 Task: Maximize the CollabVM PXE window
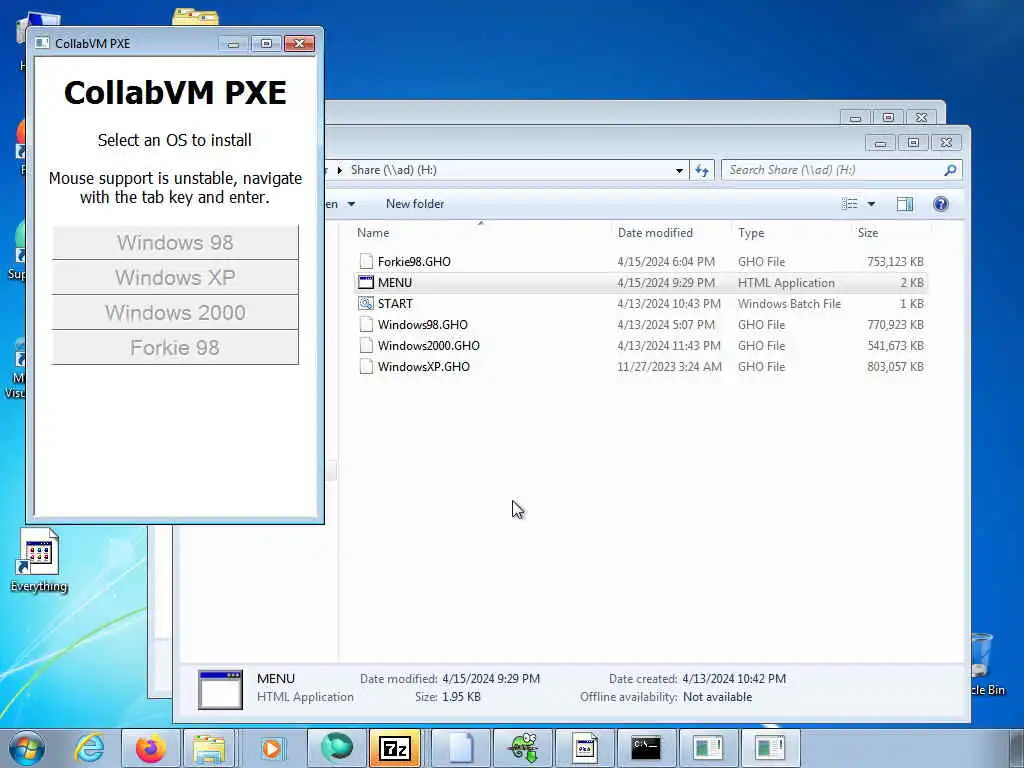point(266,44)
